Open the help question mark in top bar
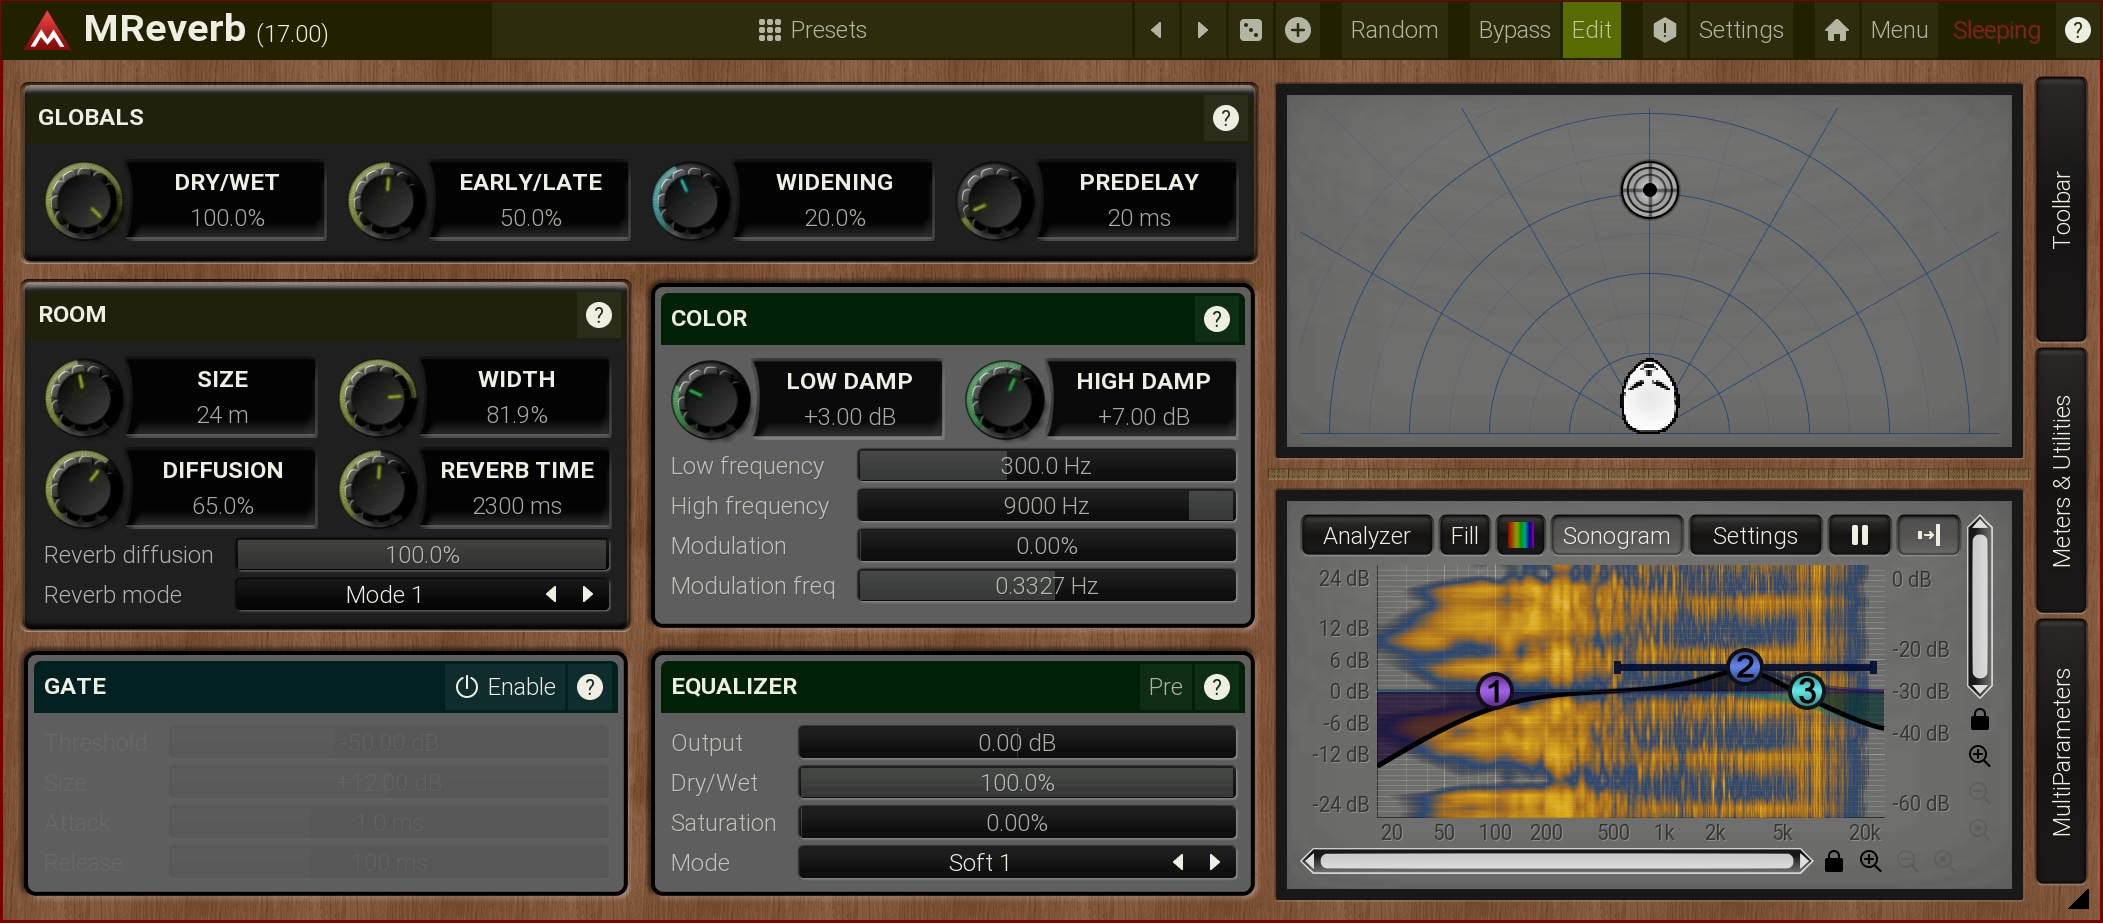 point(2077,30)
